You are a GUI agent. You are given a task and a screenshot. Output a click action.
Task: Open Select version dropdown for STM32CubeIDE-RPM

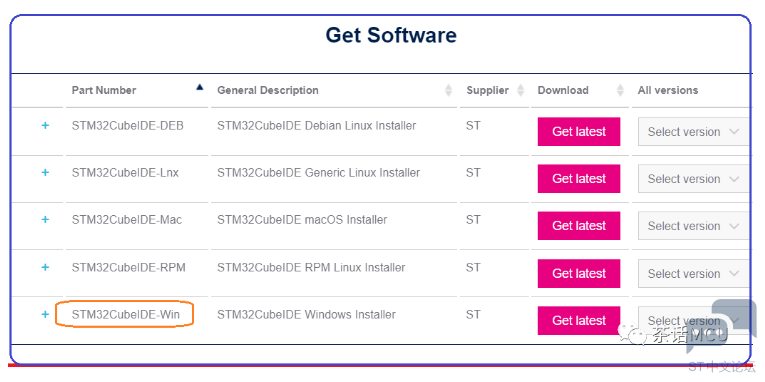click(x=693, y=273)
